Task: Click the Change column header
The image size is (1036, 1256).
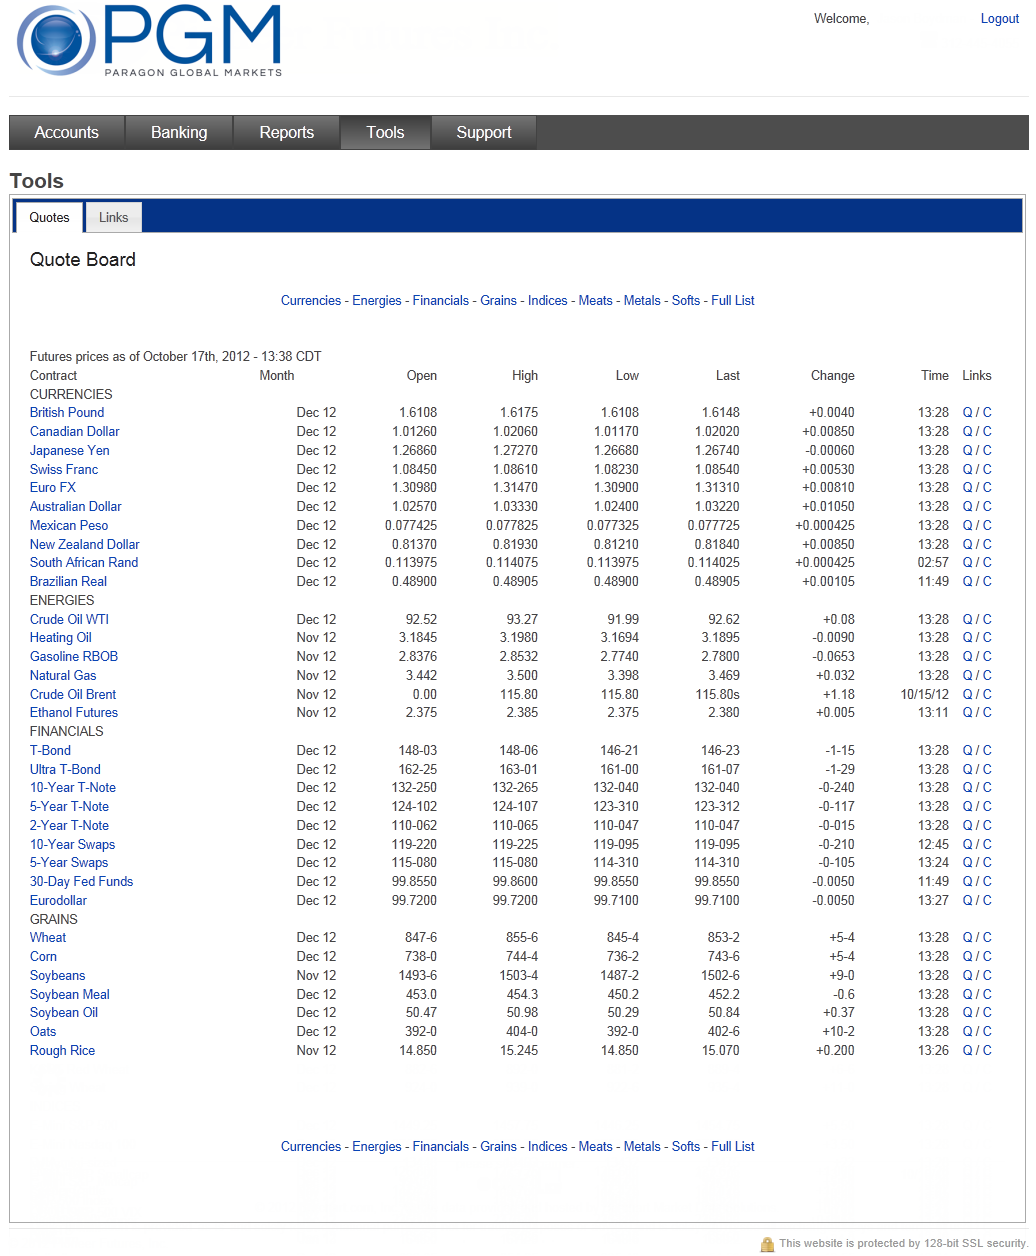Action: 833,376
